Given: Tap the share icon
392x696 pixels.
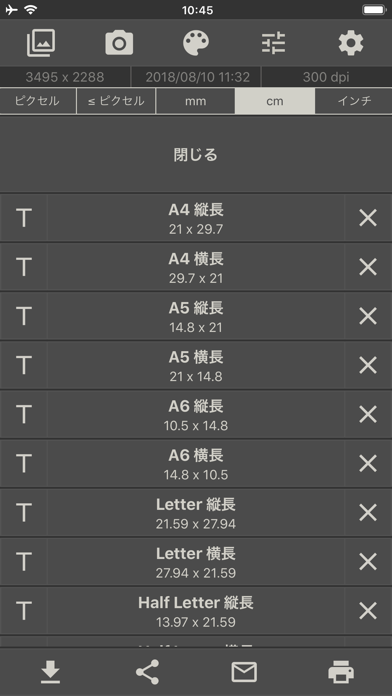Looking at the screenshot, I should (147, 672).
